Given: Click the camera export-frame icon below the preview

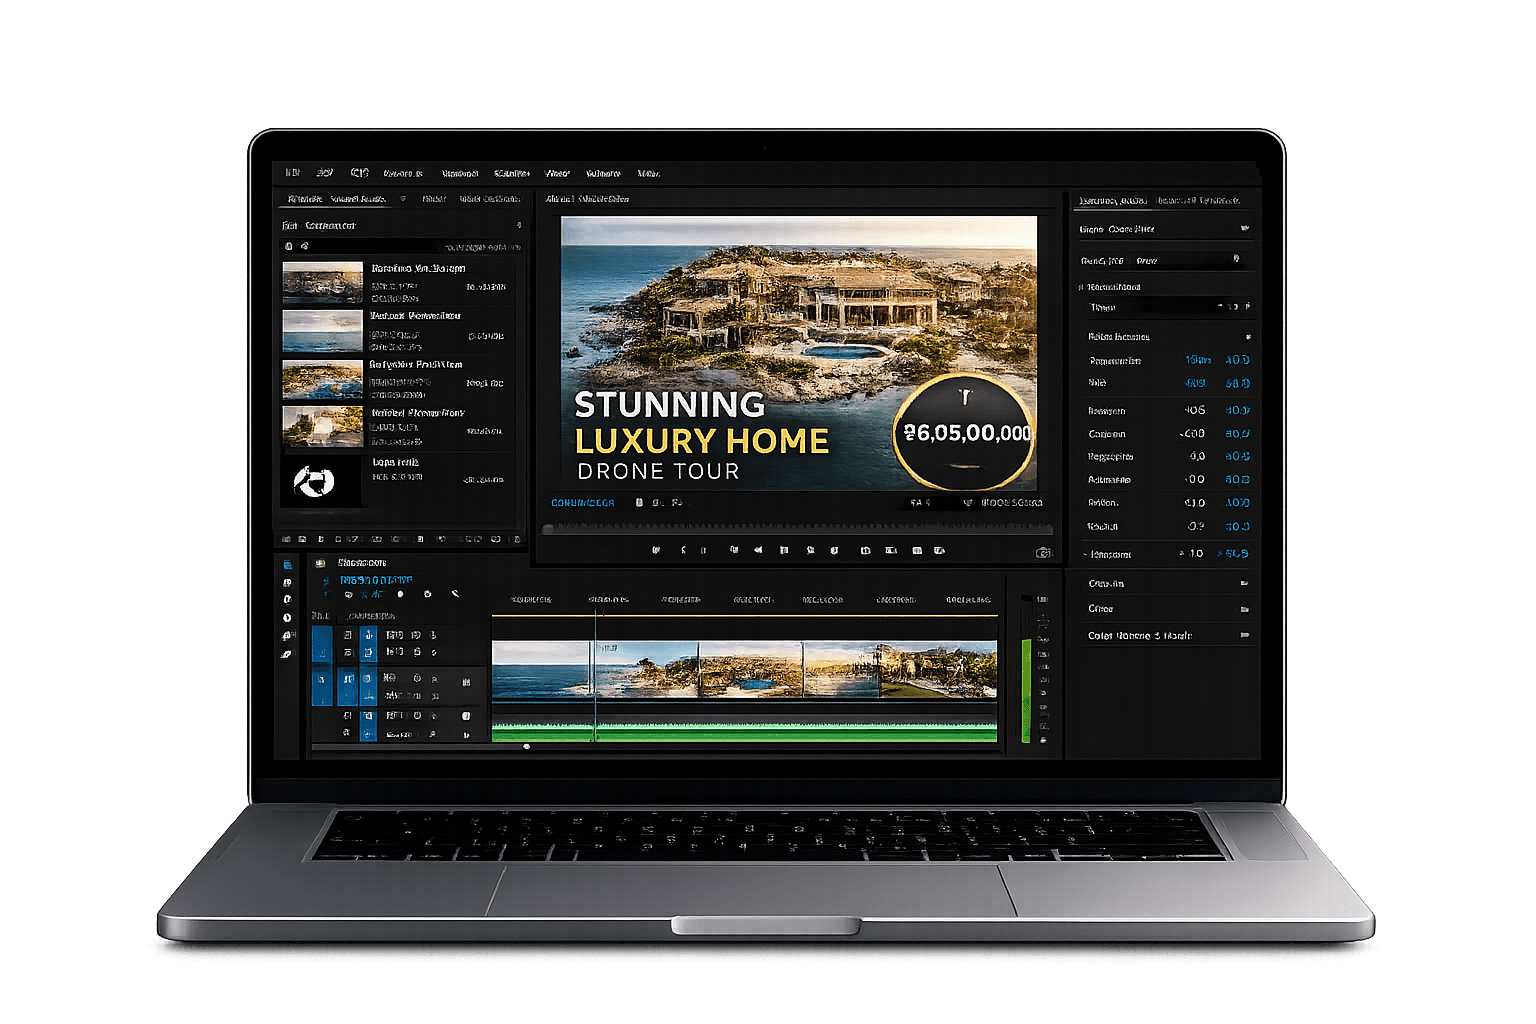Looking at the screenshot, I should click(1043, 552).
